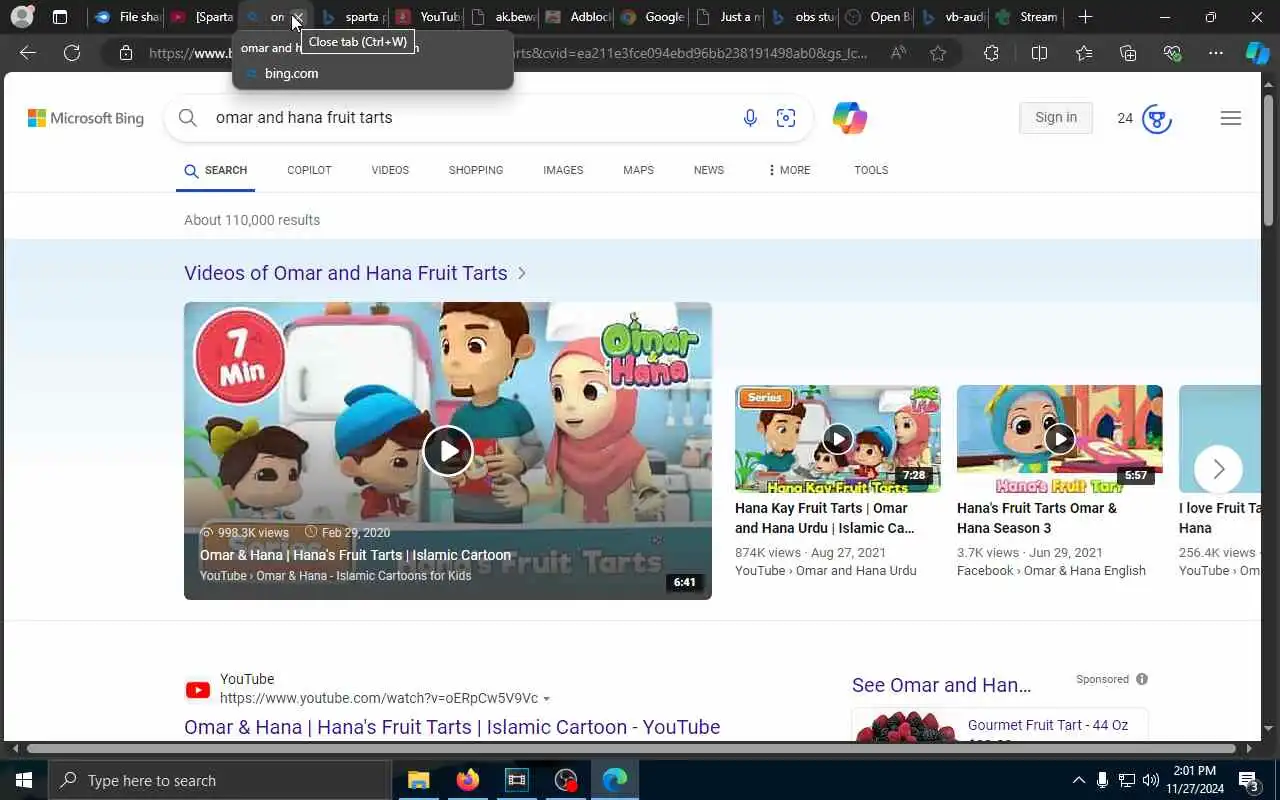1280x800 pixels.
Task: Refresh the current page
Action: pos(72,53)
